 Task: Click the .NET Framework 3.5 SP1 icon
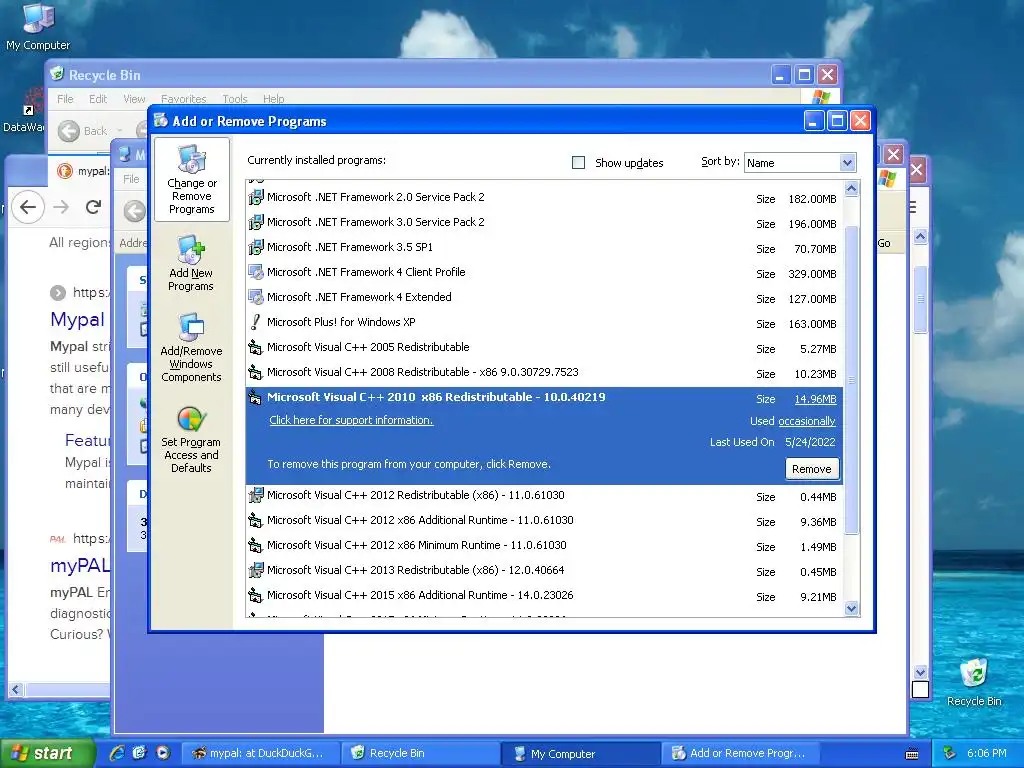point(256,247)
